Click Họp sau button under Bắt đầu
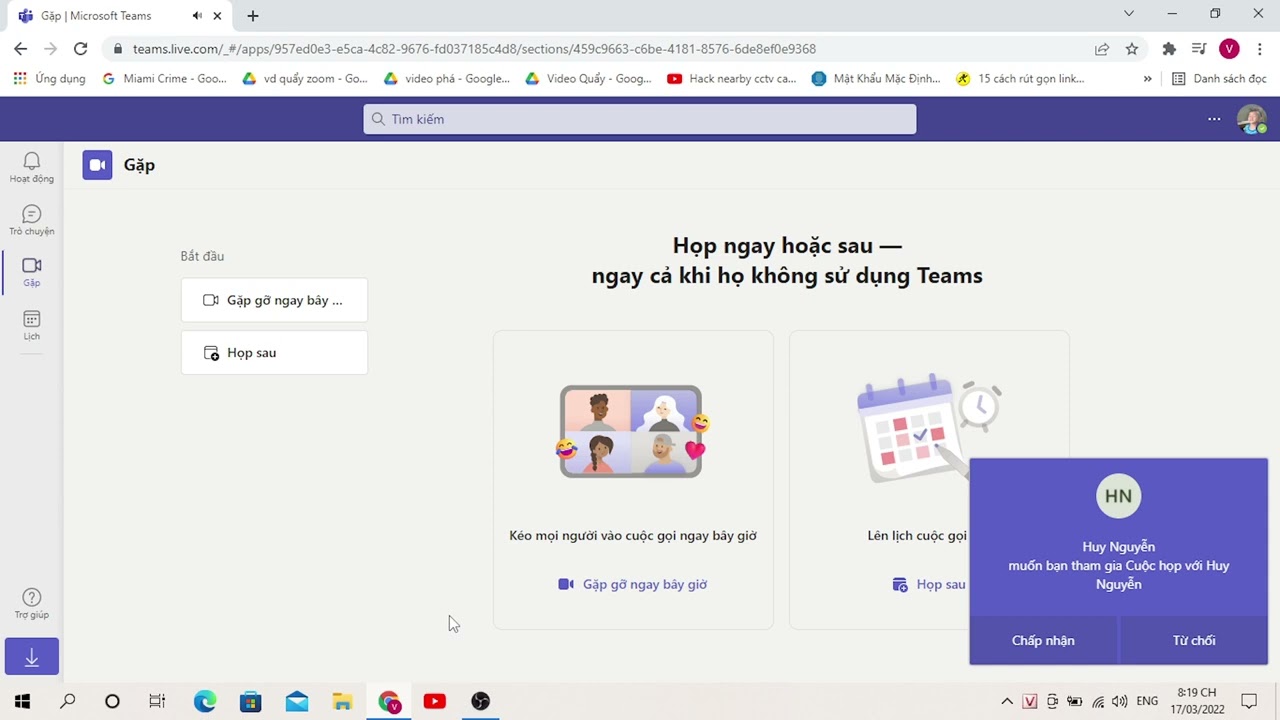 [x=274, y=353]
